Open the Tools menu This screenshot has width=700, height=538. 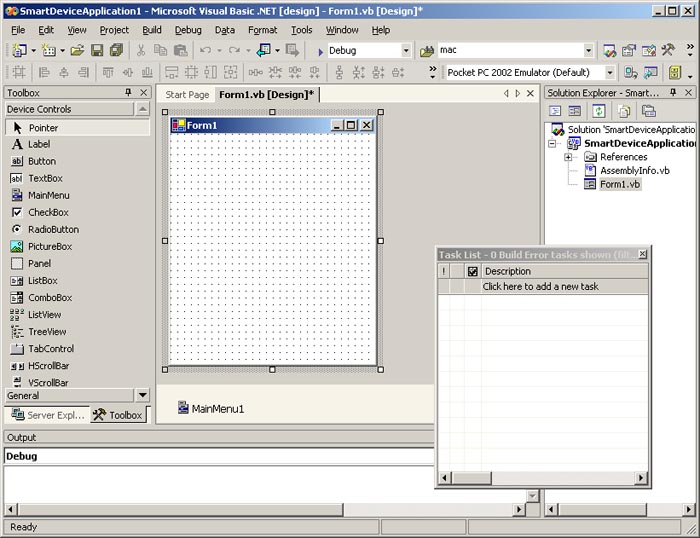point(302,30)
